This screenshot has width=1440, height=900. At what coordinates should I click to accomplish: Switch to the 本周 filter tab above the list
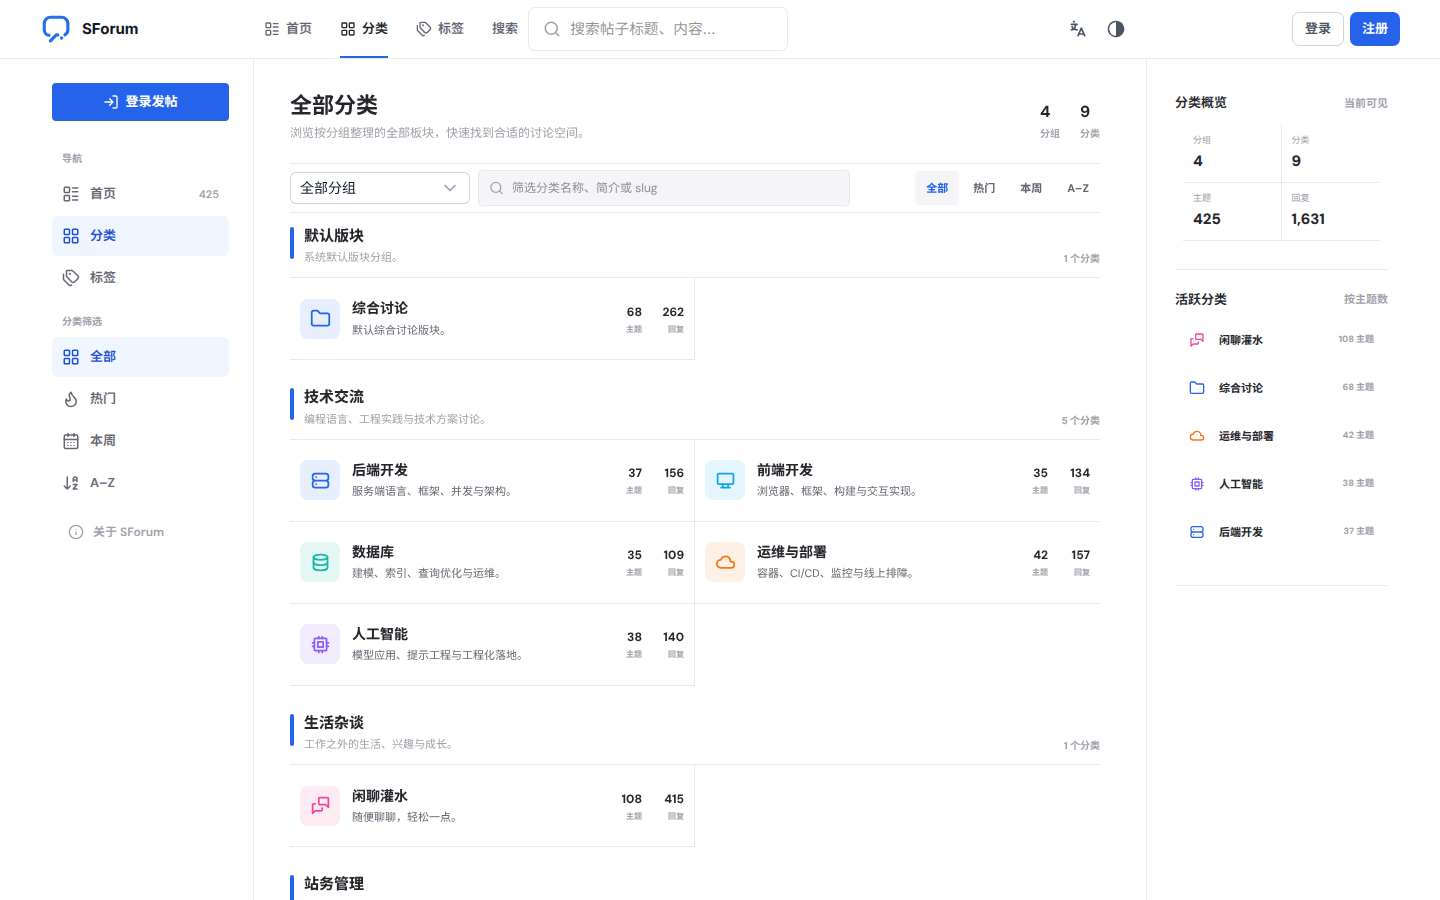pos(1031,188)
